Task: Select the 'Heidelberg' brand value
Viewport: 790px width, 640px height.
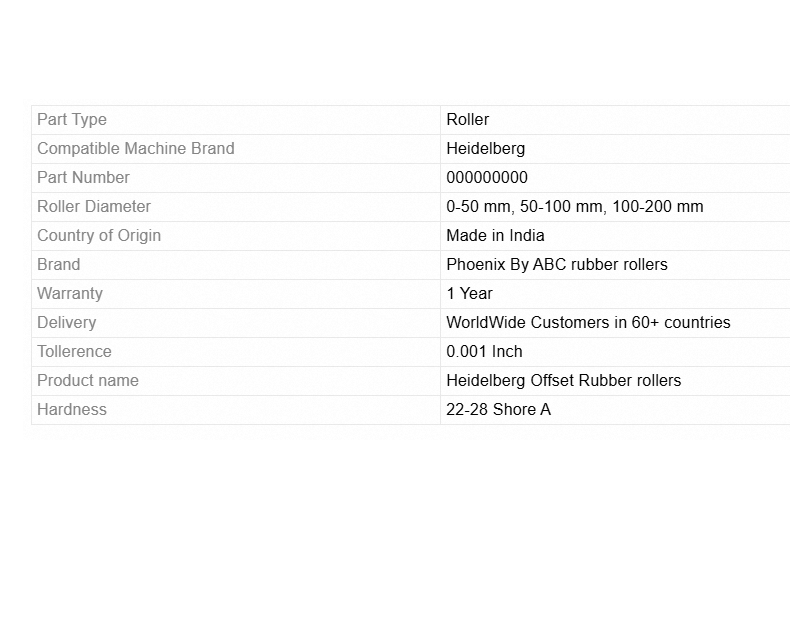Action: (486, 149)
